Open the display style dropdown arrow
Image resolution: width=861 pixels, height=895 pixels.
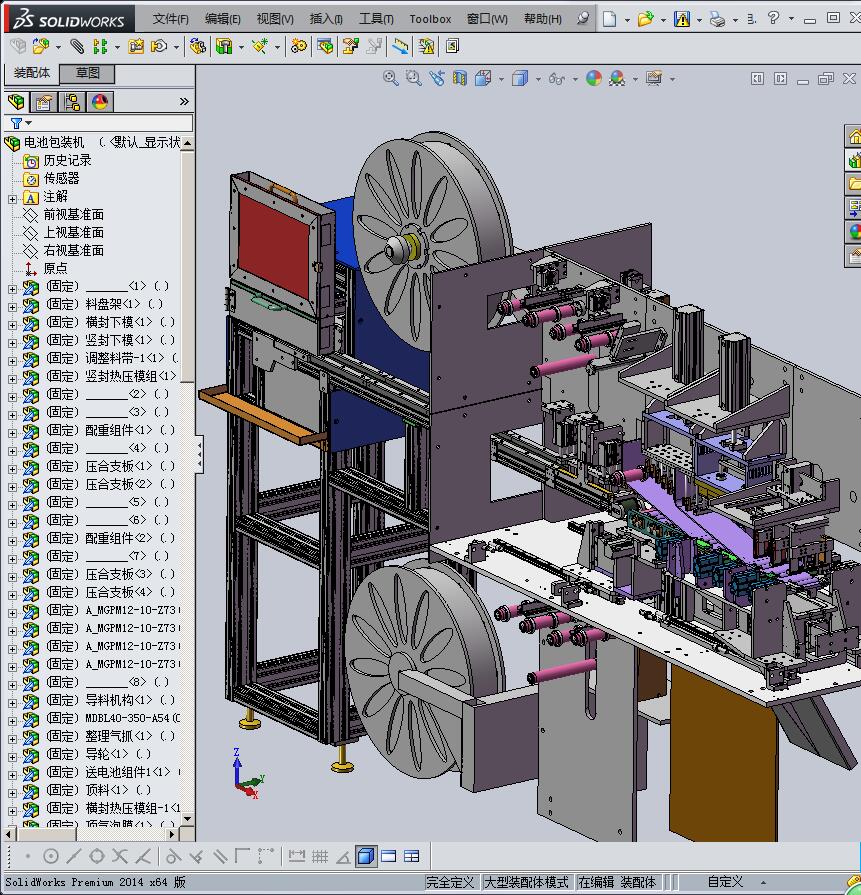pyautogui.click(x=537, y=79)
